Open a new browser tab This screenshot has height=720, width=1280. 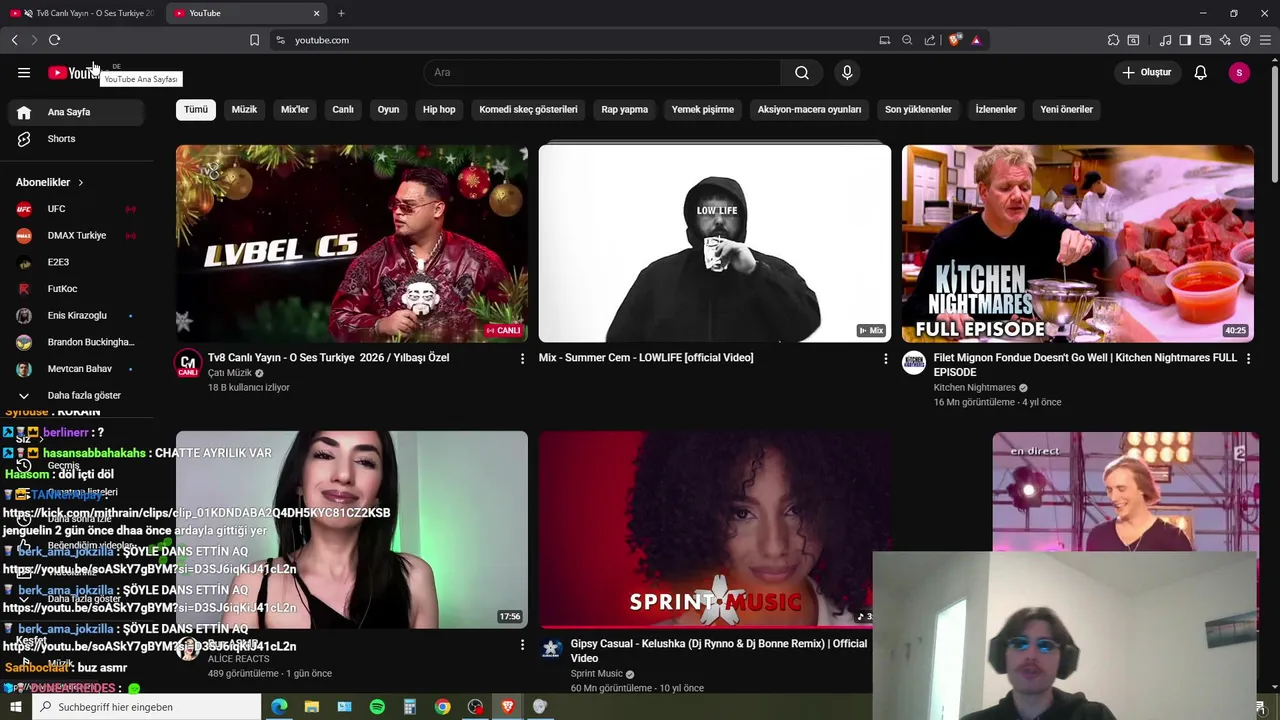pos(341,13)
